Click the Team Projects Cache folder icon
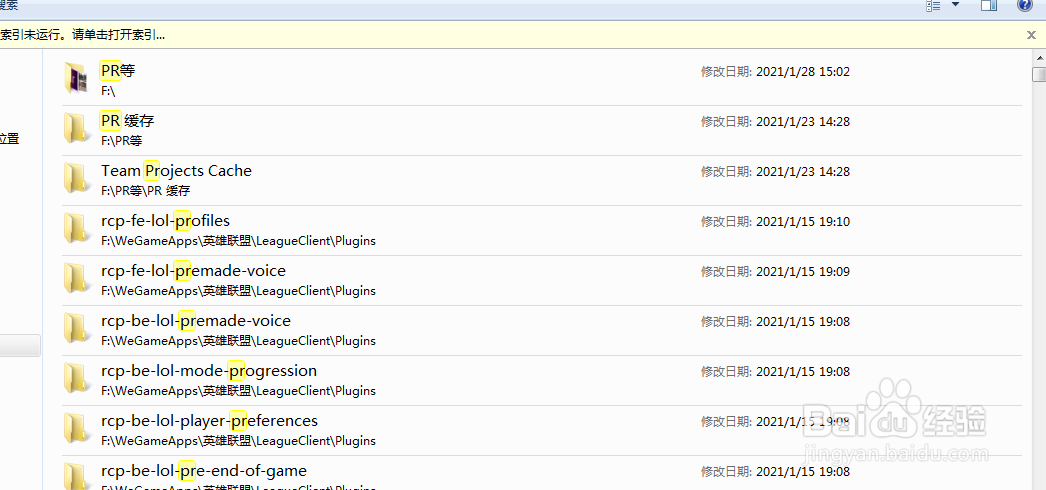The image size is (1046, 490). [75, 178]
